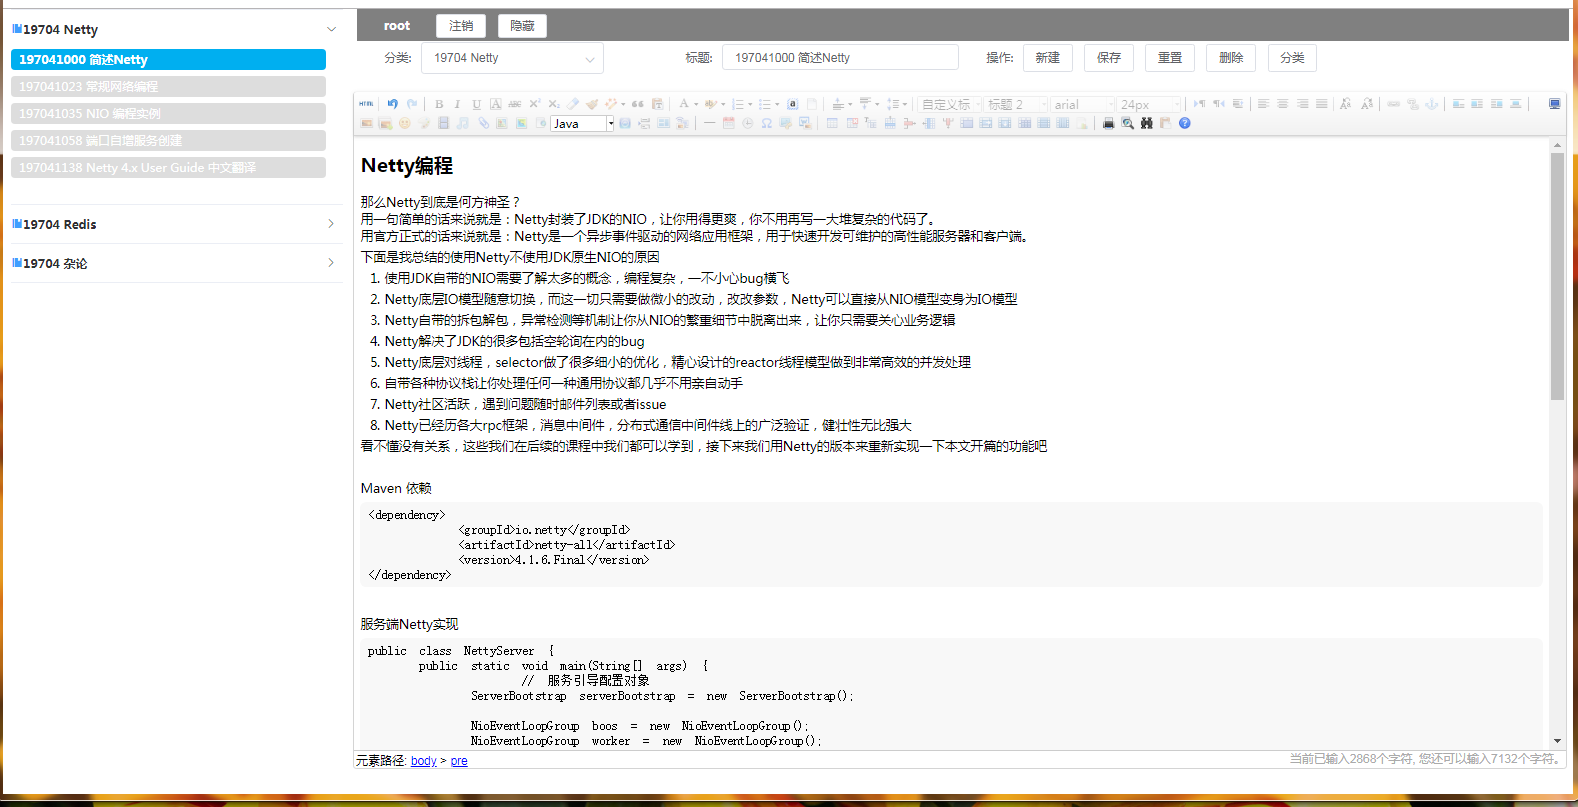Click the 重置 reset button
The image size is (1578, 807).
tap(1170, 58)
